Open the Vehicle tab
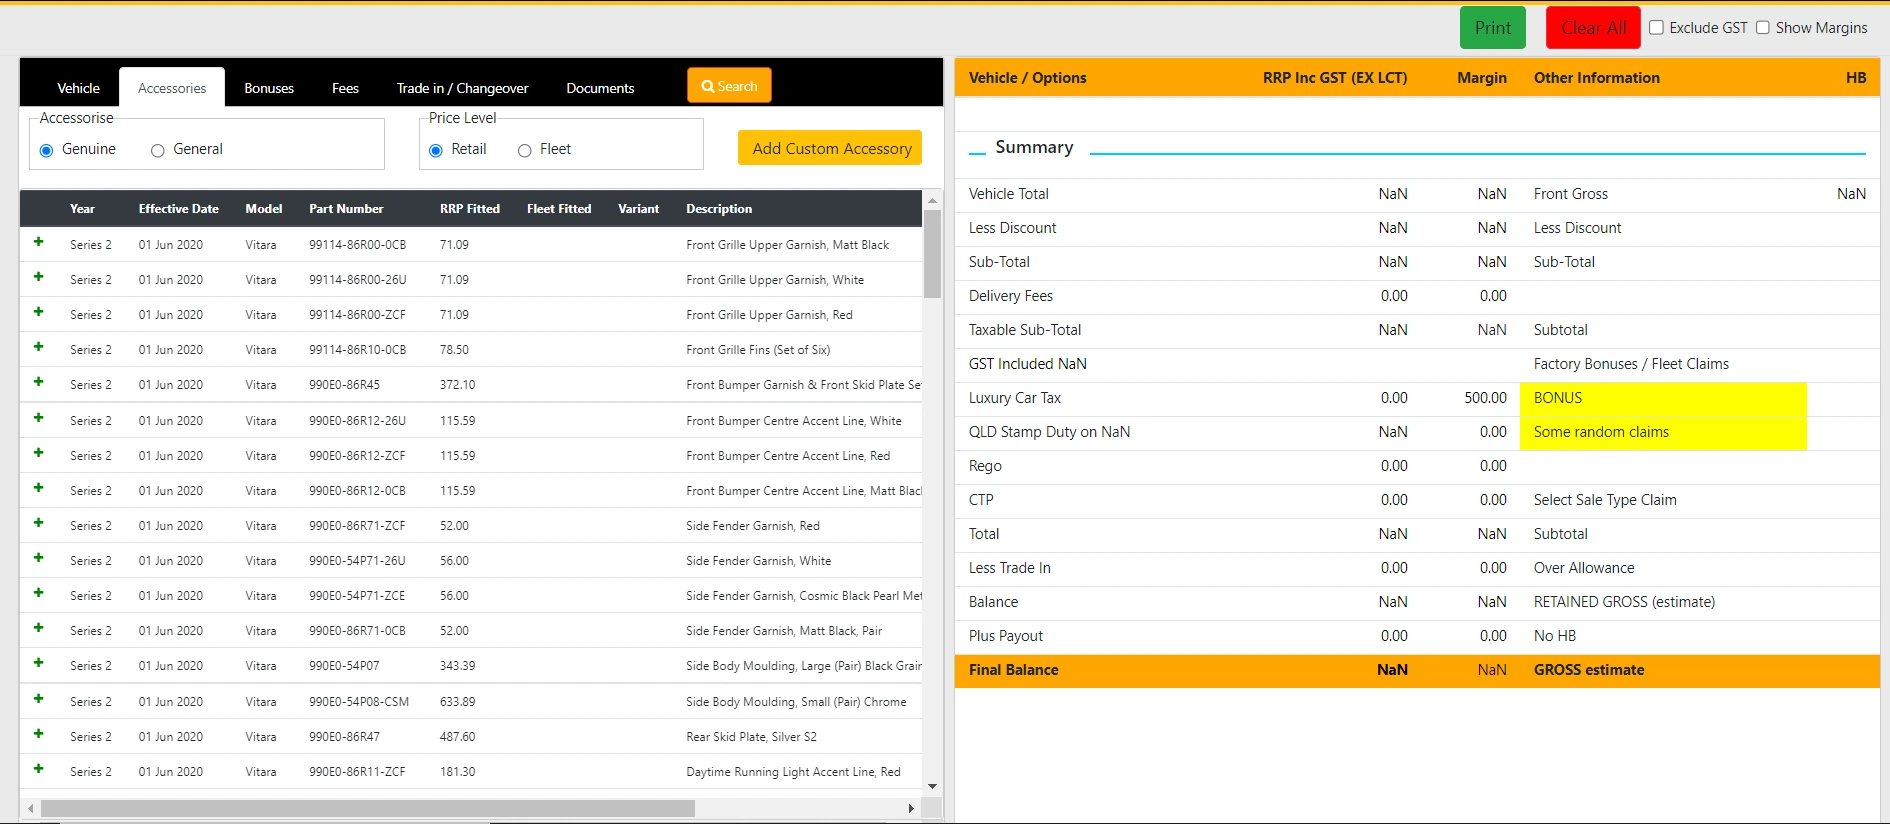 coord(78,88)
